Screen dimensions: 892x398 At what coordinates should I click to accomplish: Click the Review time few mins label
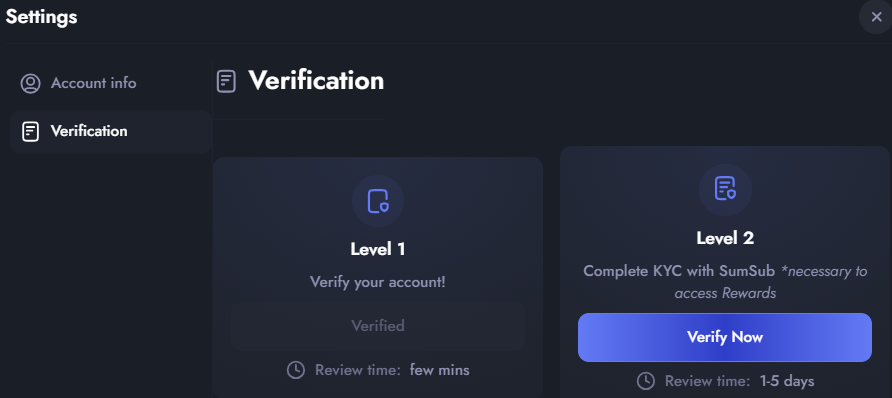[392, 371]
